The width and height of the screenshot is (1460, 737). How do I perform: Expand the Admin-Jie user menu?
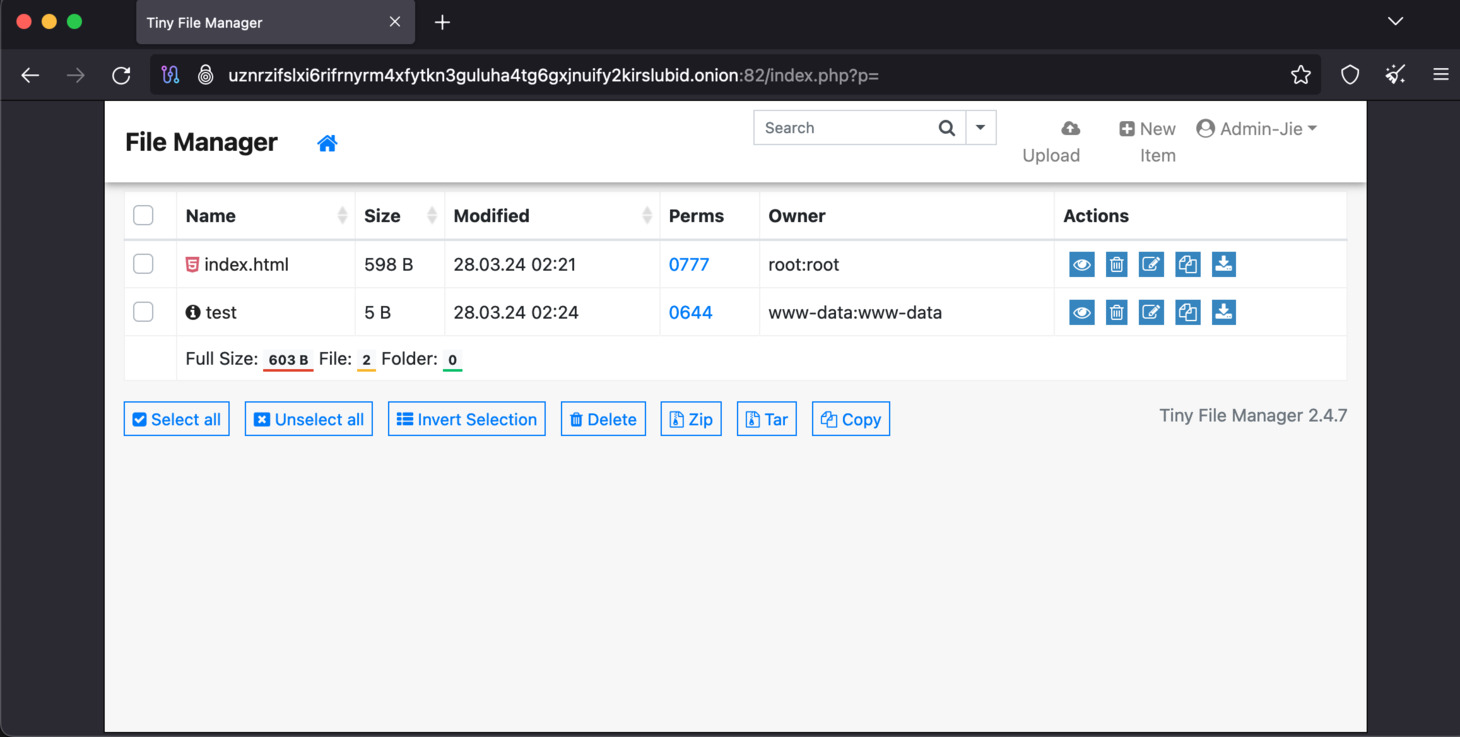click(x=1256, y=128)
